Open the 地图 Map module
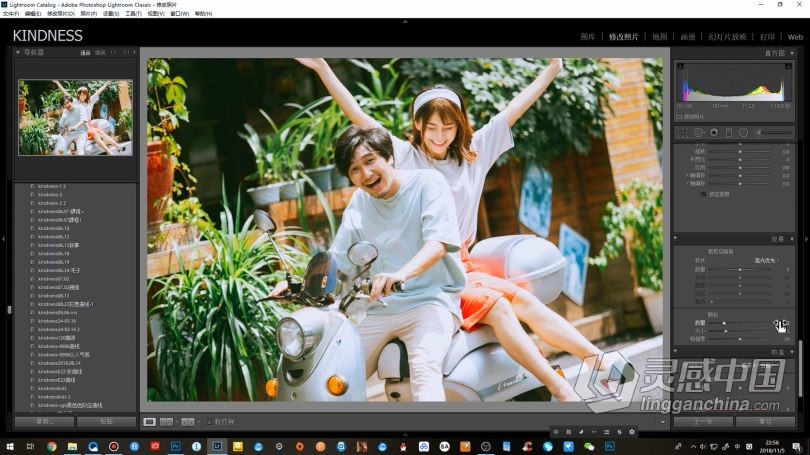810x455 pixels. pyautogui.click(x=659, y=37)
